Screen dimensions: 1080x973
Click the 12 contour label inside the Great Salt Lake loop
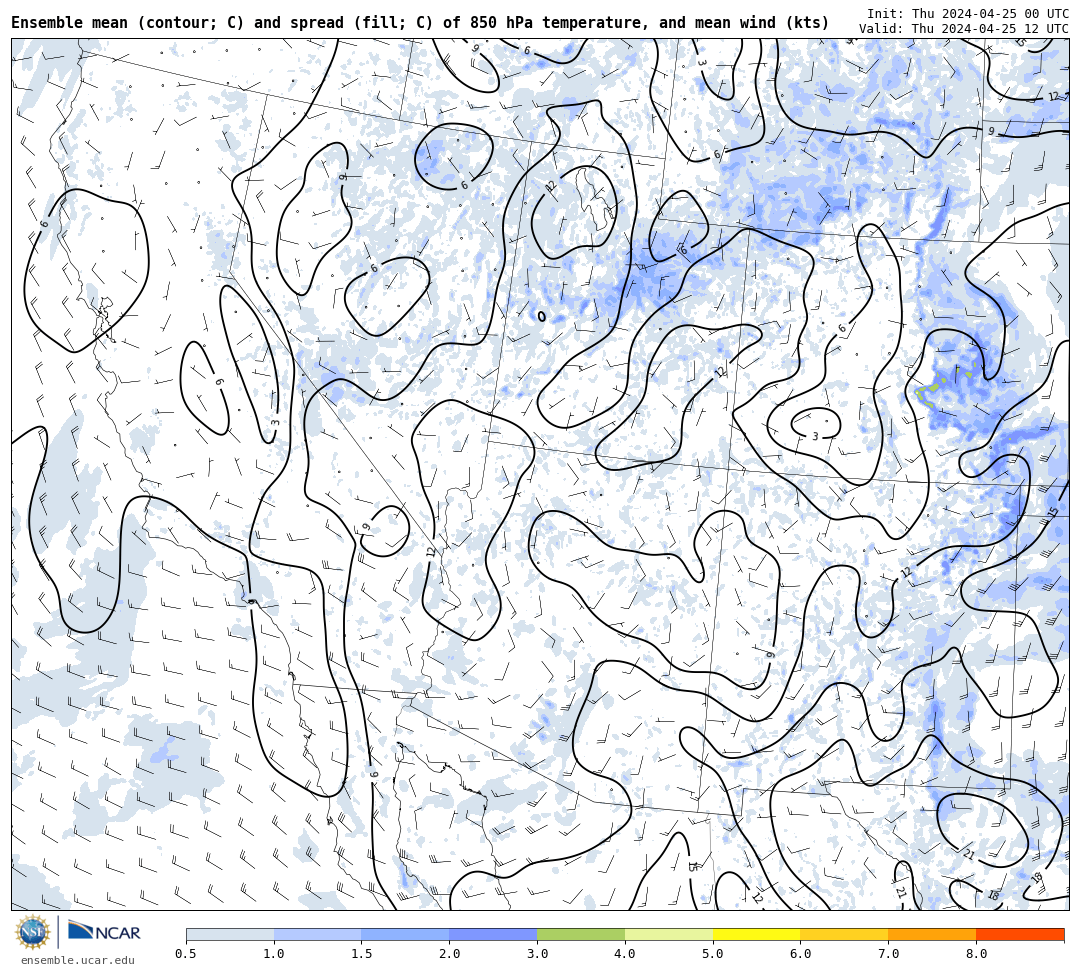click(x=550, y=186)
